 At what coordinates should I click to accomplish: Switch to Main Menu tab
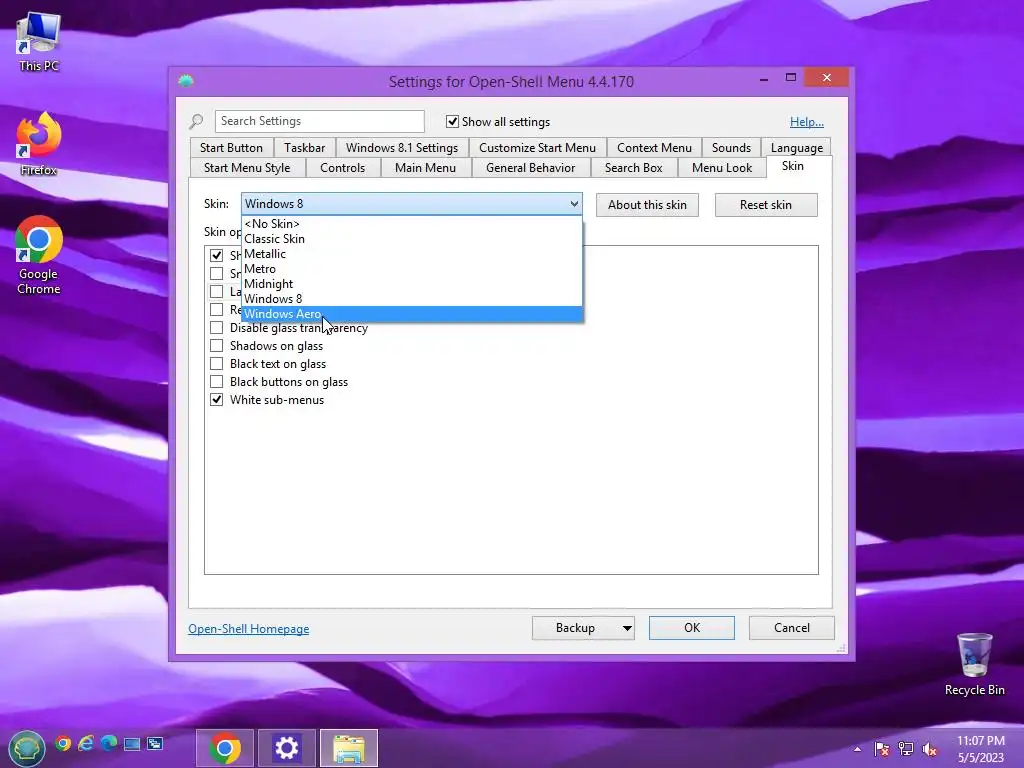pos(425,168)
